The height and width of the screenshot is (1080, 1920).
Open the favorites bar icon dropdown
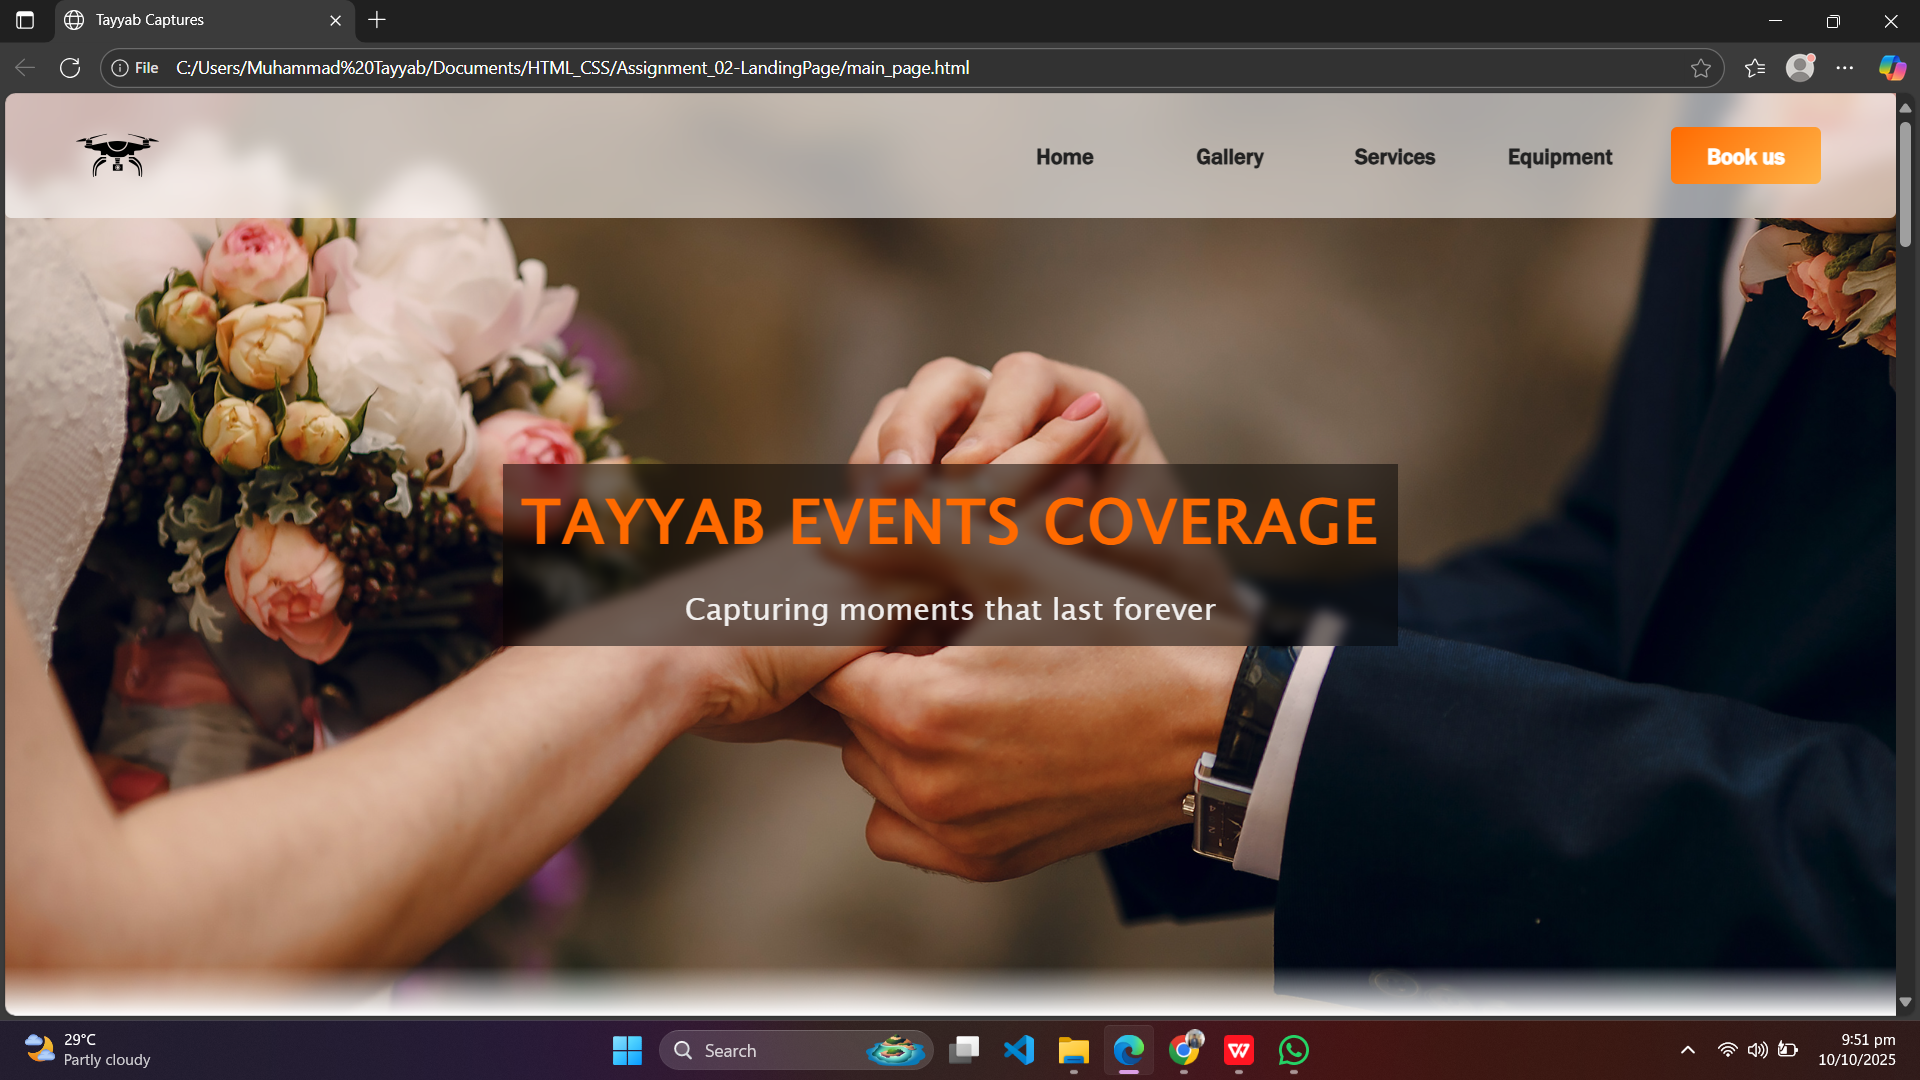[1756, 67]
